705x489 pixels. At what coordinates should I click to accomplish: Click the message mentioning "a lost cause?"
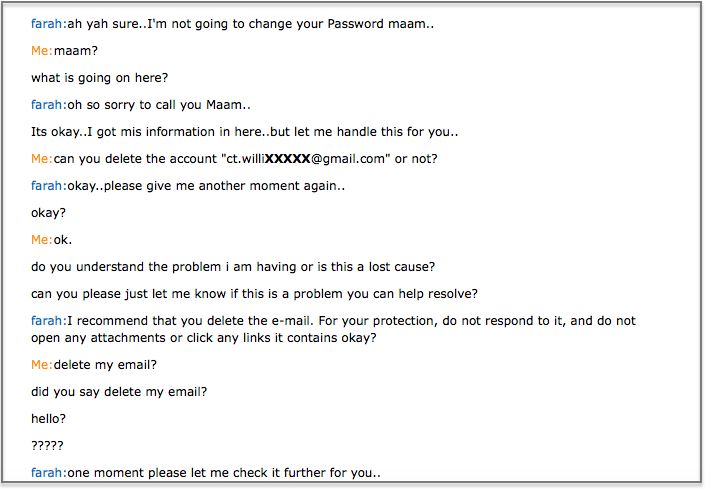(x=233, y=267)
